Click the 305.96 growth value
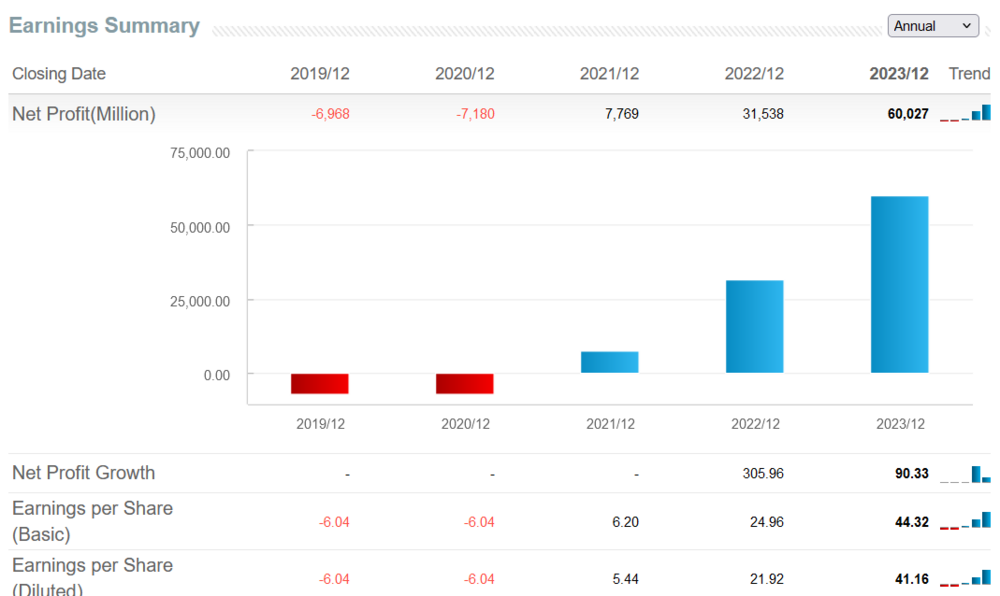Image resolution: width=1000 pixels, height=596 pixels. click(x=763, y=474)
